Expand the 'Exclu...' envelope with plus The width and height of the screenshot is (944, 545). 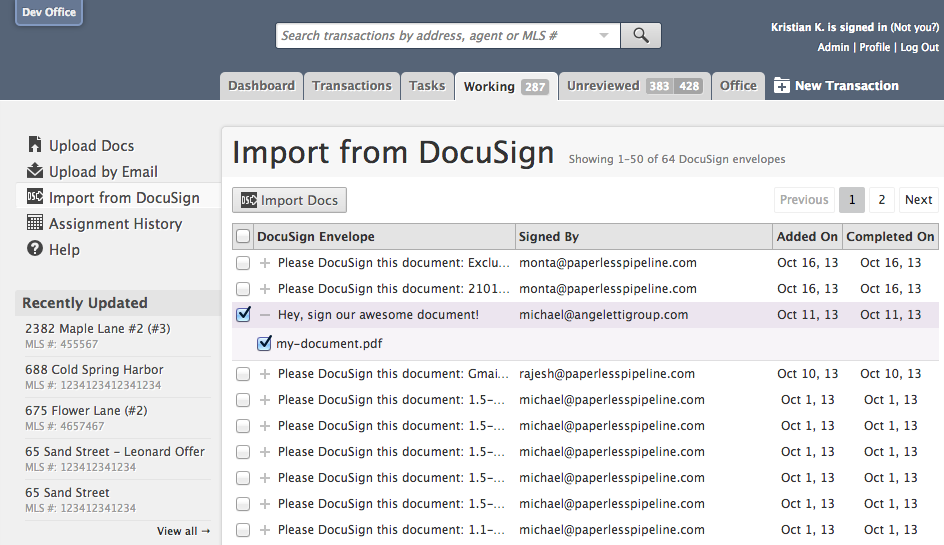click(x=264, y=263)
